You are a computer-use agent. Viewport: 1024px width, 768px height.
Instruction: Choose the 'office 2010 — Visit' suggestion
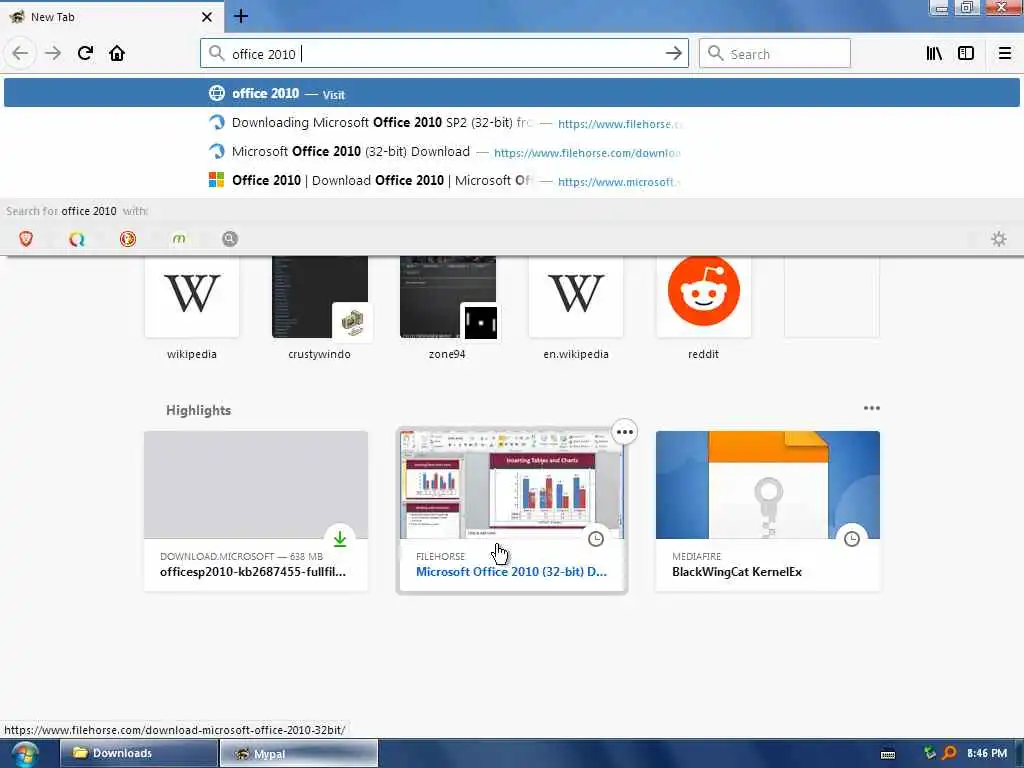point(512,93)
